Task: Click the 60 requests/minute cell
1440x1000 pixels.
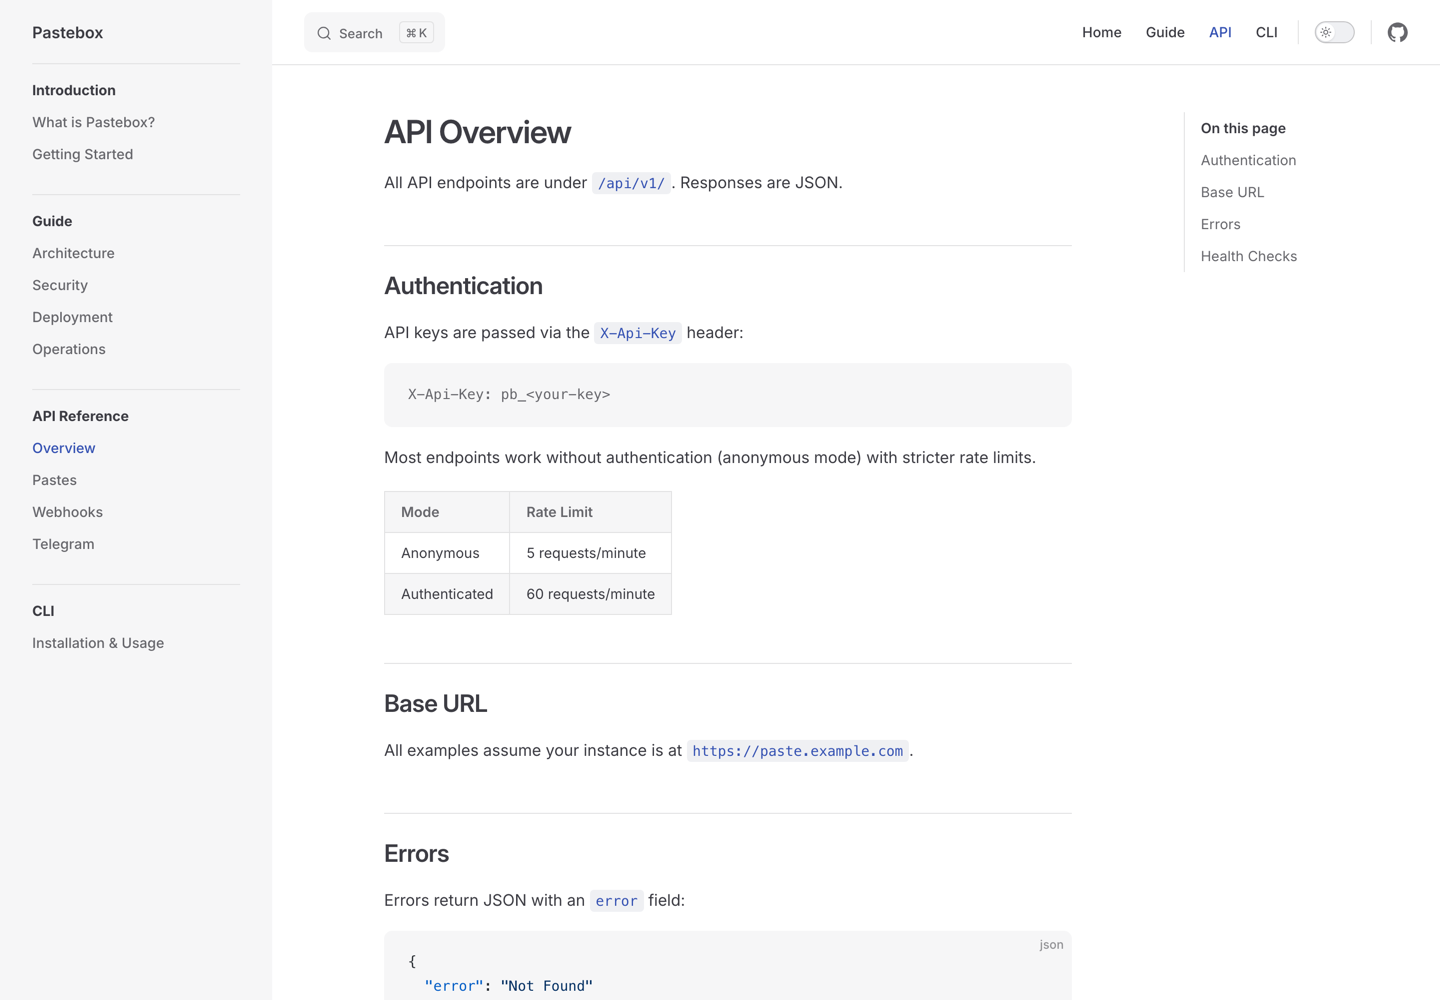Action: [590, 594]
